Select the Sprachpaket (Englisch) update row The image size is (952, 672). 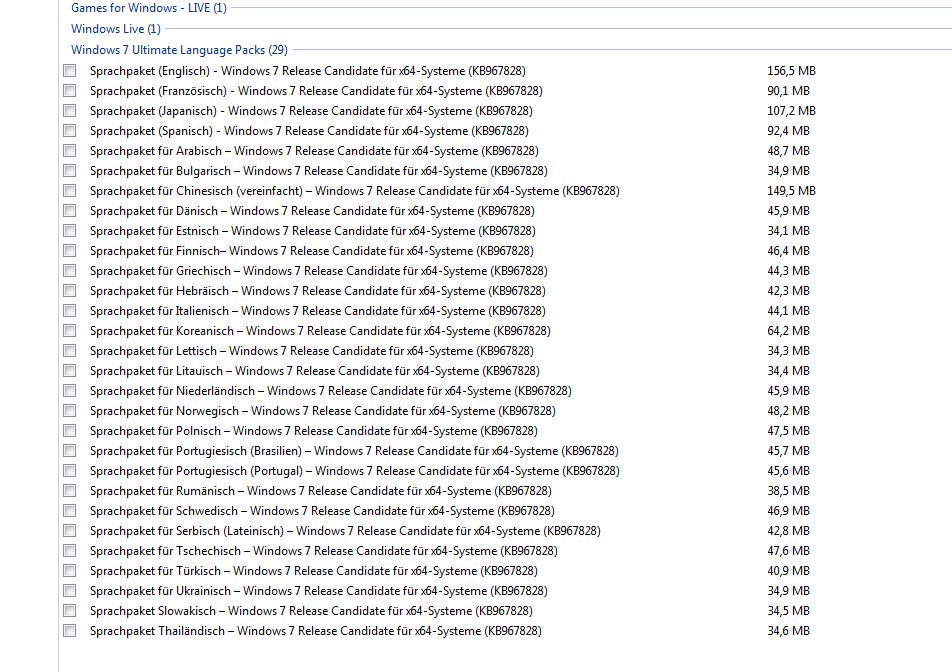tap(308, 71)
